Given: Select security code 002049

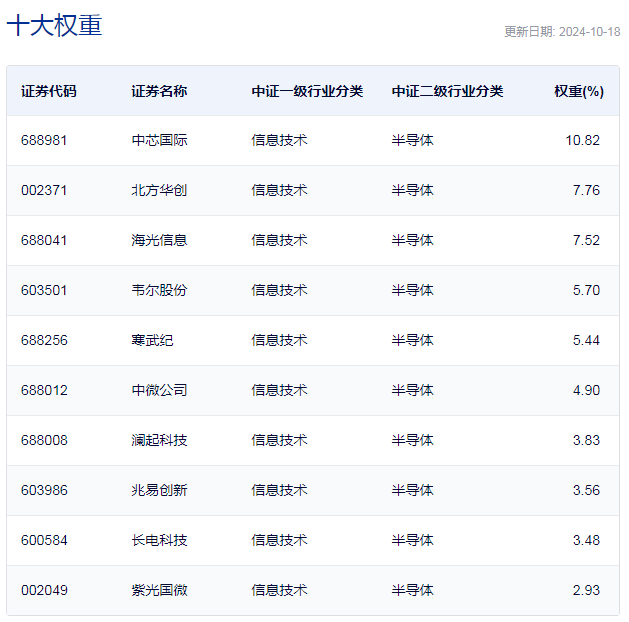Looking at the screenshot, I should pos(44,590).
